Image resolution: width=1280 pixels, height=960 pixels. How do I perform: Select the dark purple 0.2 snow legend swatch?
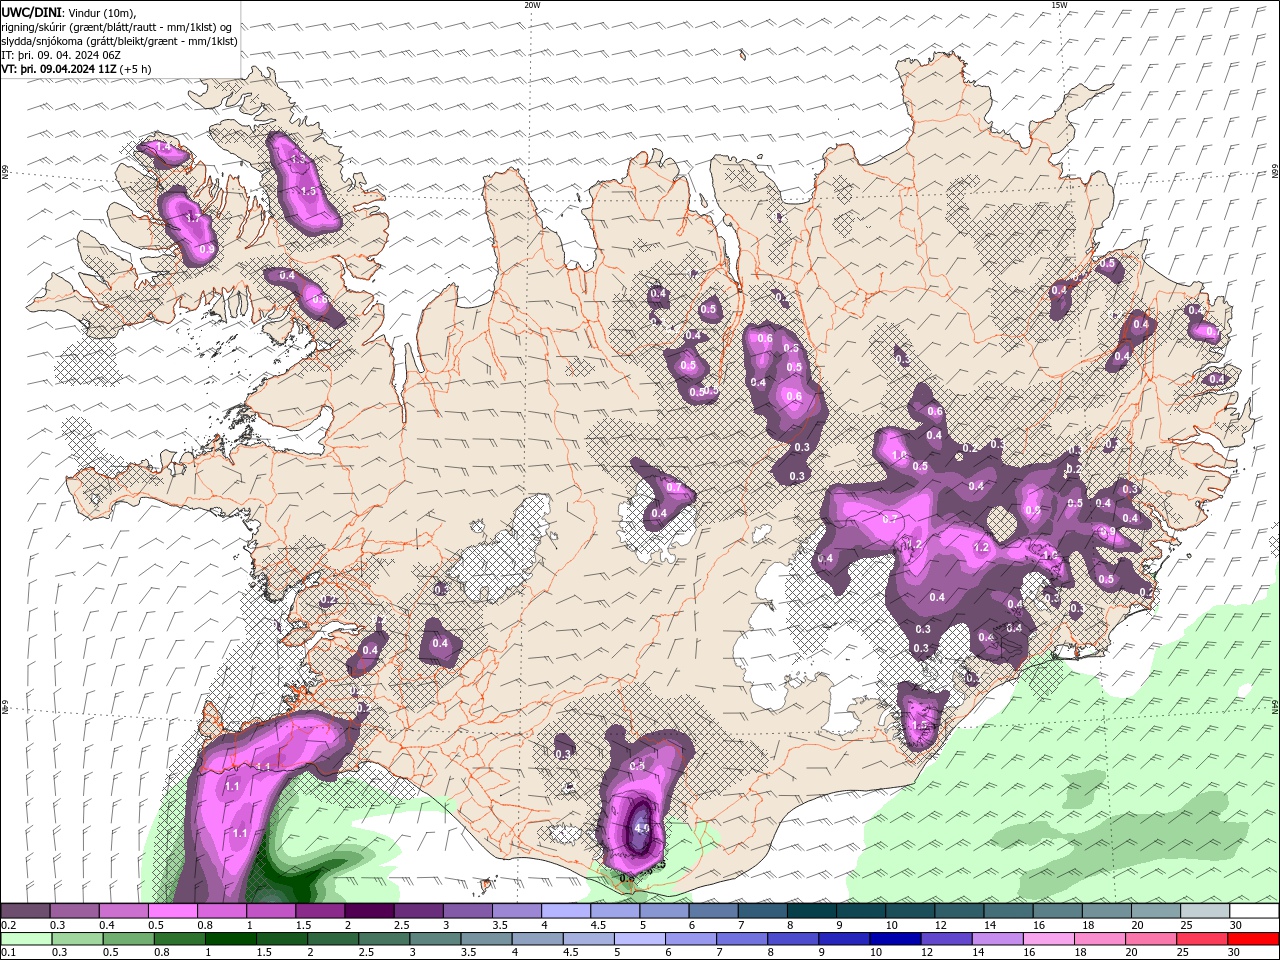coord(25,911)
